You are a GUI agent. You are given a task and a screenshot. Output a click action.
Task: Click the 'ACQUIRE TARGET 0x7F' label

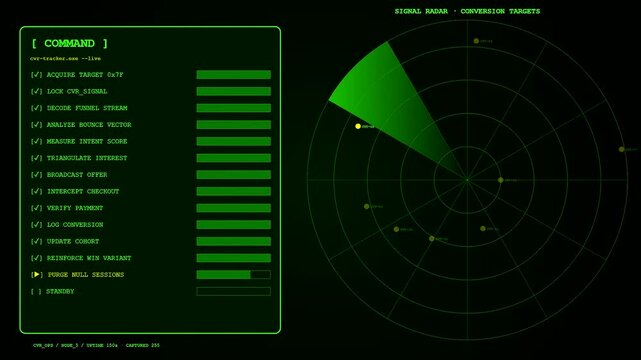pos(85,75)
